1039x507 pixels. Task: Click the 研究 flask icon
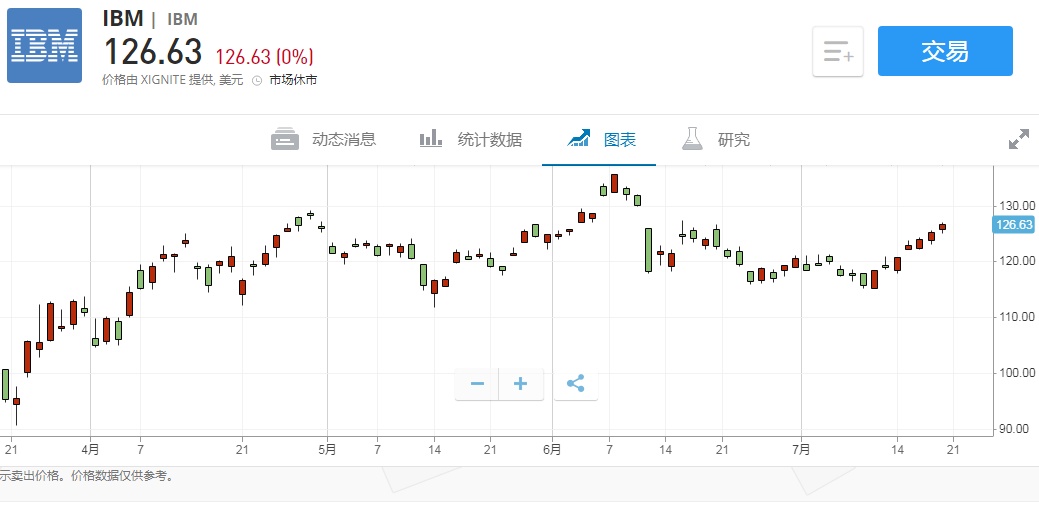[692, 140]
